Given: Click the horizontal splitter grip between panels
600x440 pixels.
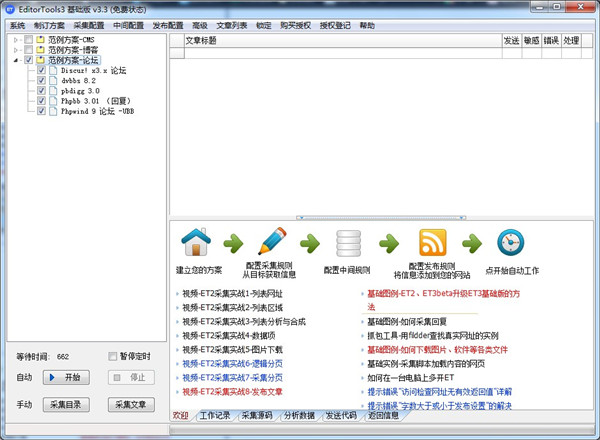Looking at the screenshot, I should pyautogui.click(x=381, y=218).
